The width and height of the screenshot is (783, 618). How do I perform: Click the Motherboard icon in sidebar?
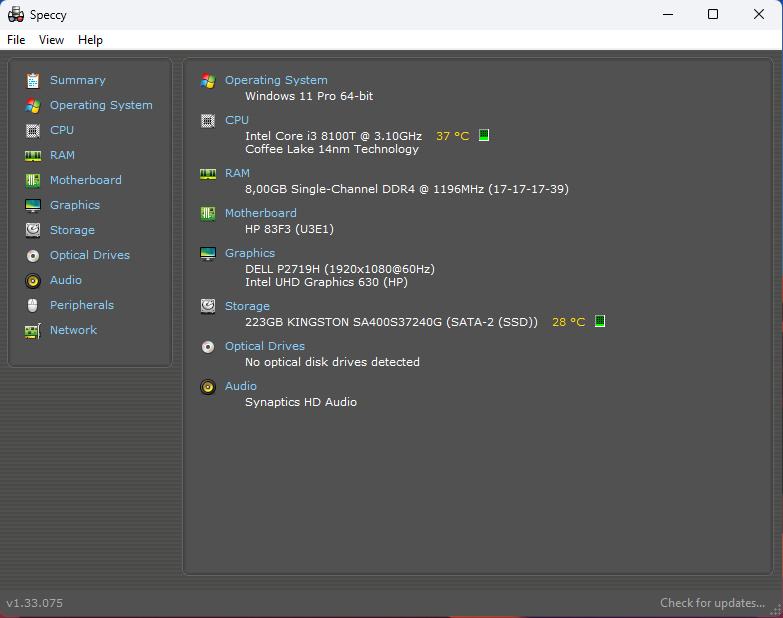pyautogui.click(x=33, y=180)
